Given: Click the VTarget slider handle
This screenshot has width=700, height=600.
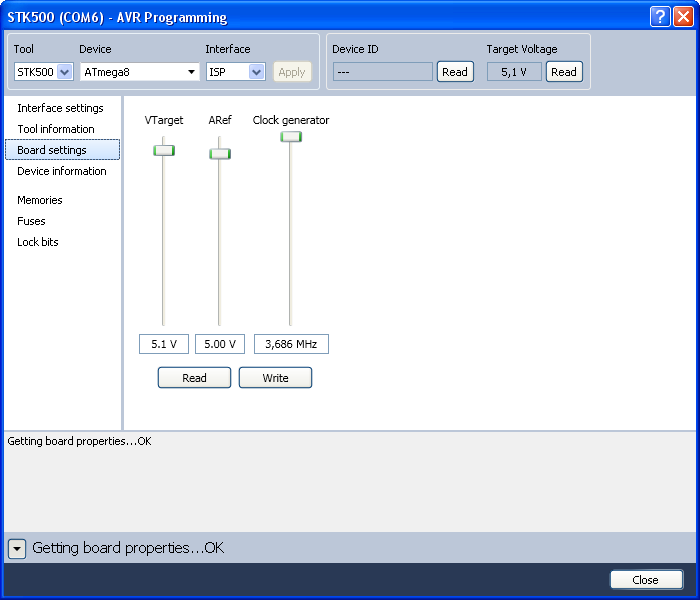Looking at the screenshot, I should tap(164, 150).
